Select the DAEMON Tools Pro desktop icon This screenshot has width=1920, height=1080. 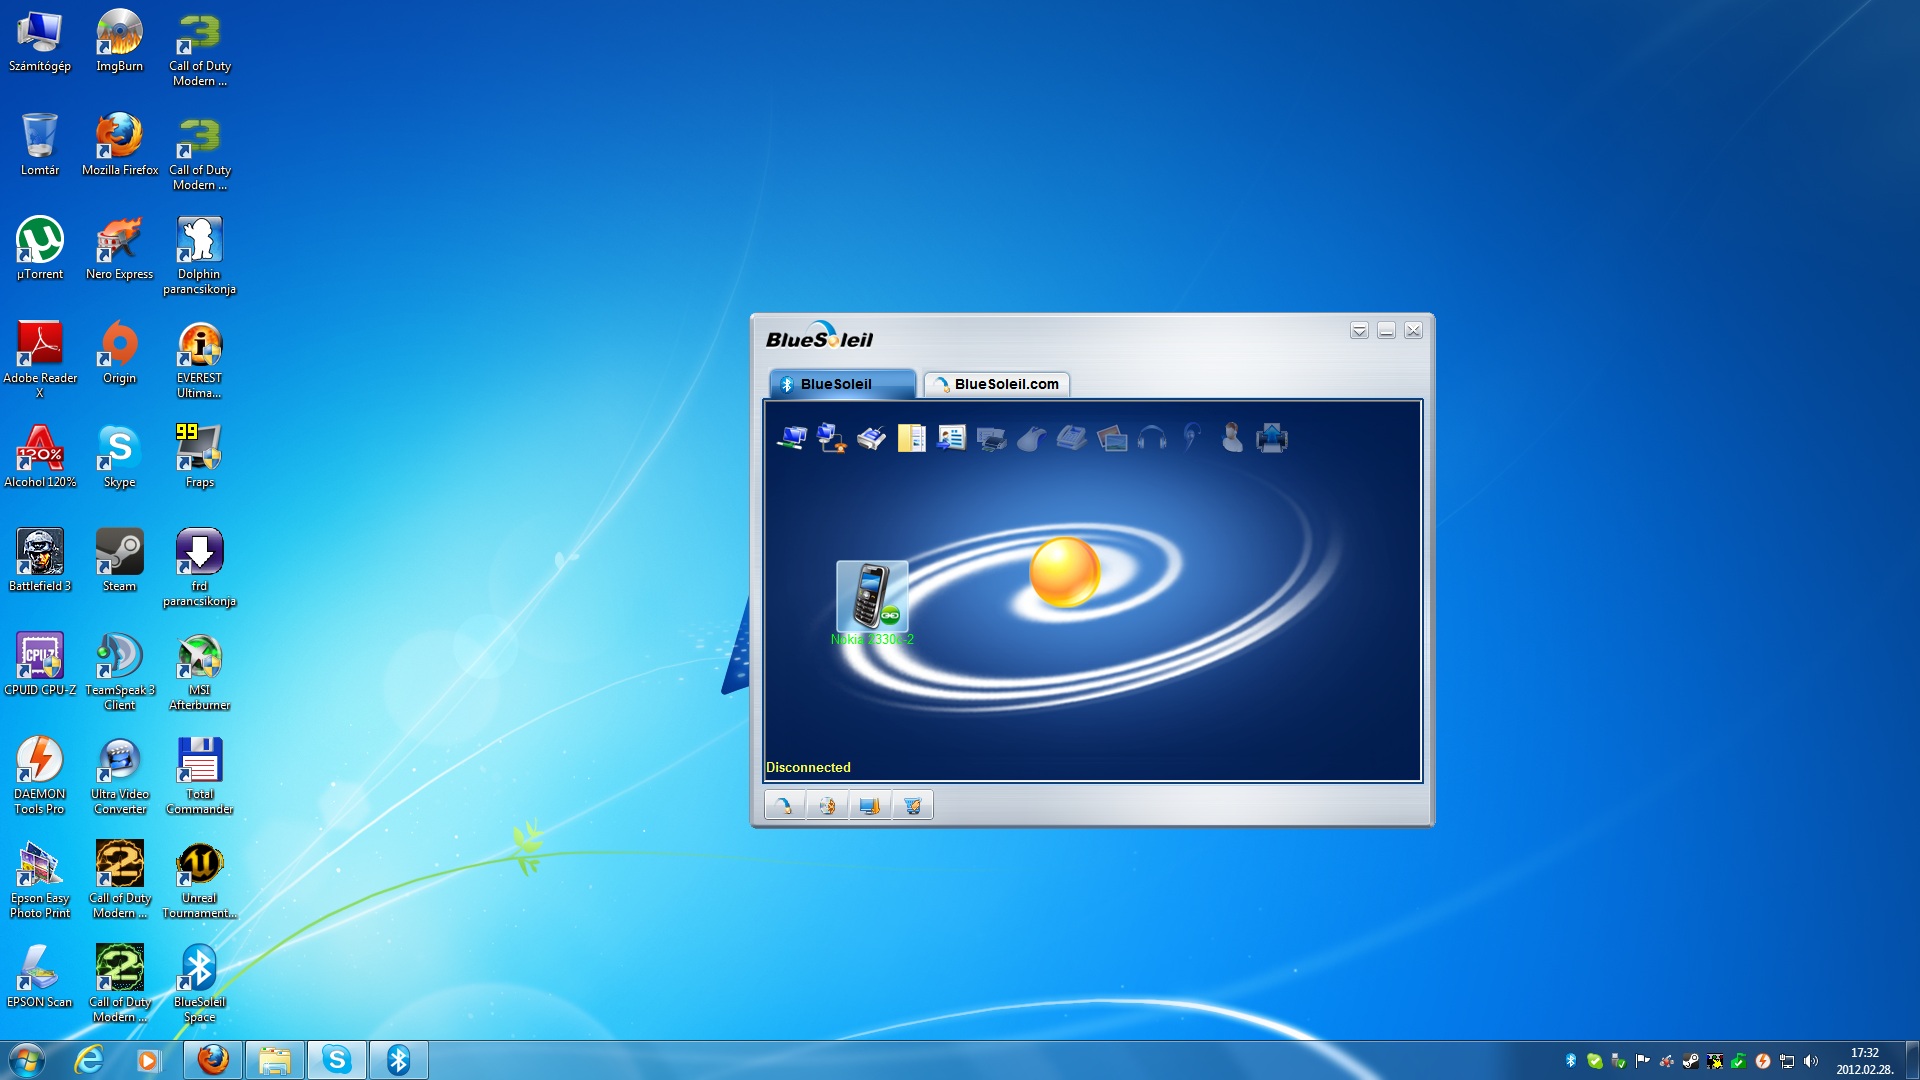[x=40, y=777]
